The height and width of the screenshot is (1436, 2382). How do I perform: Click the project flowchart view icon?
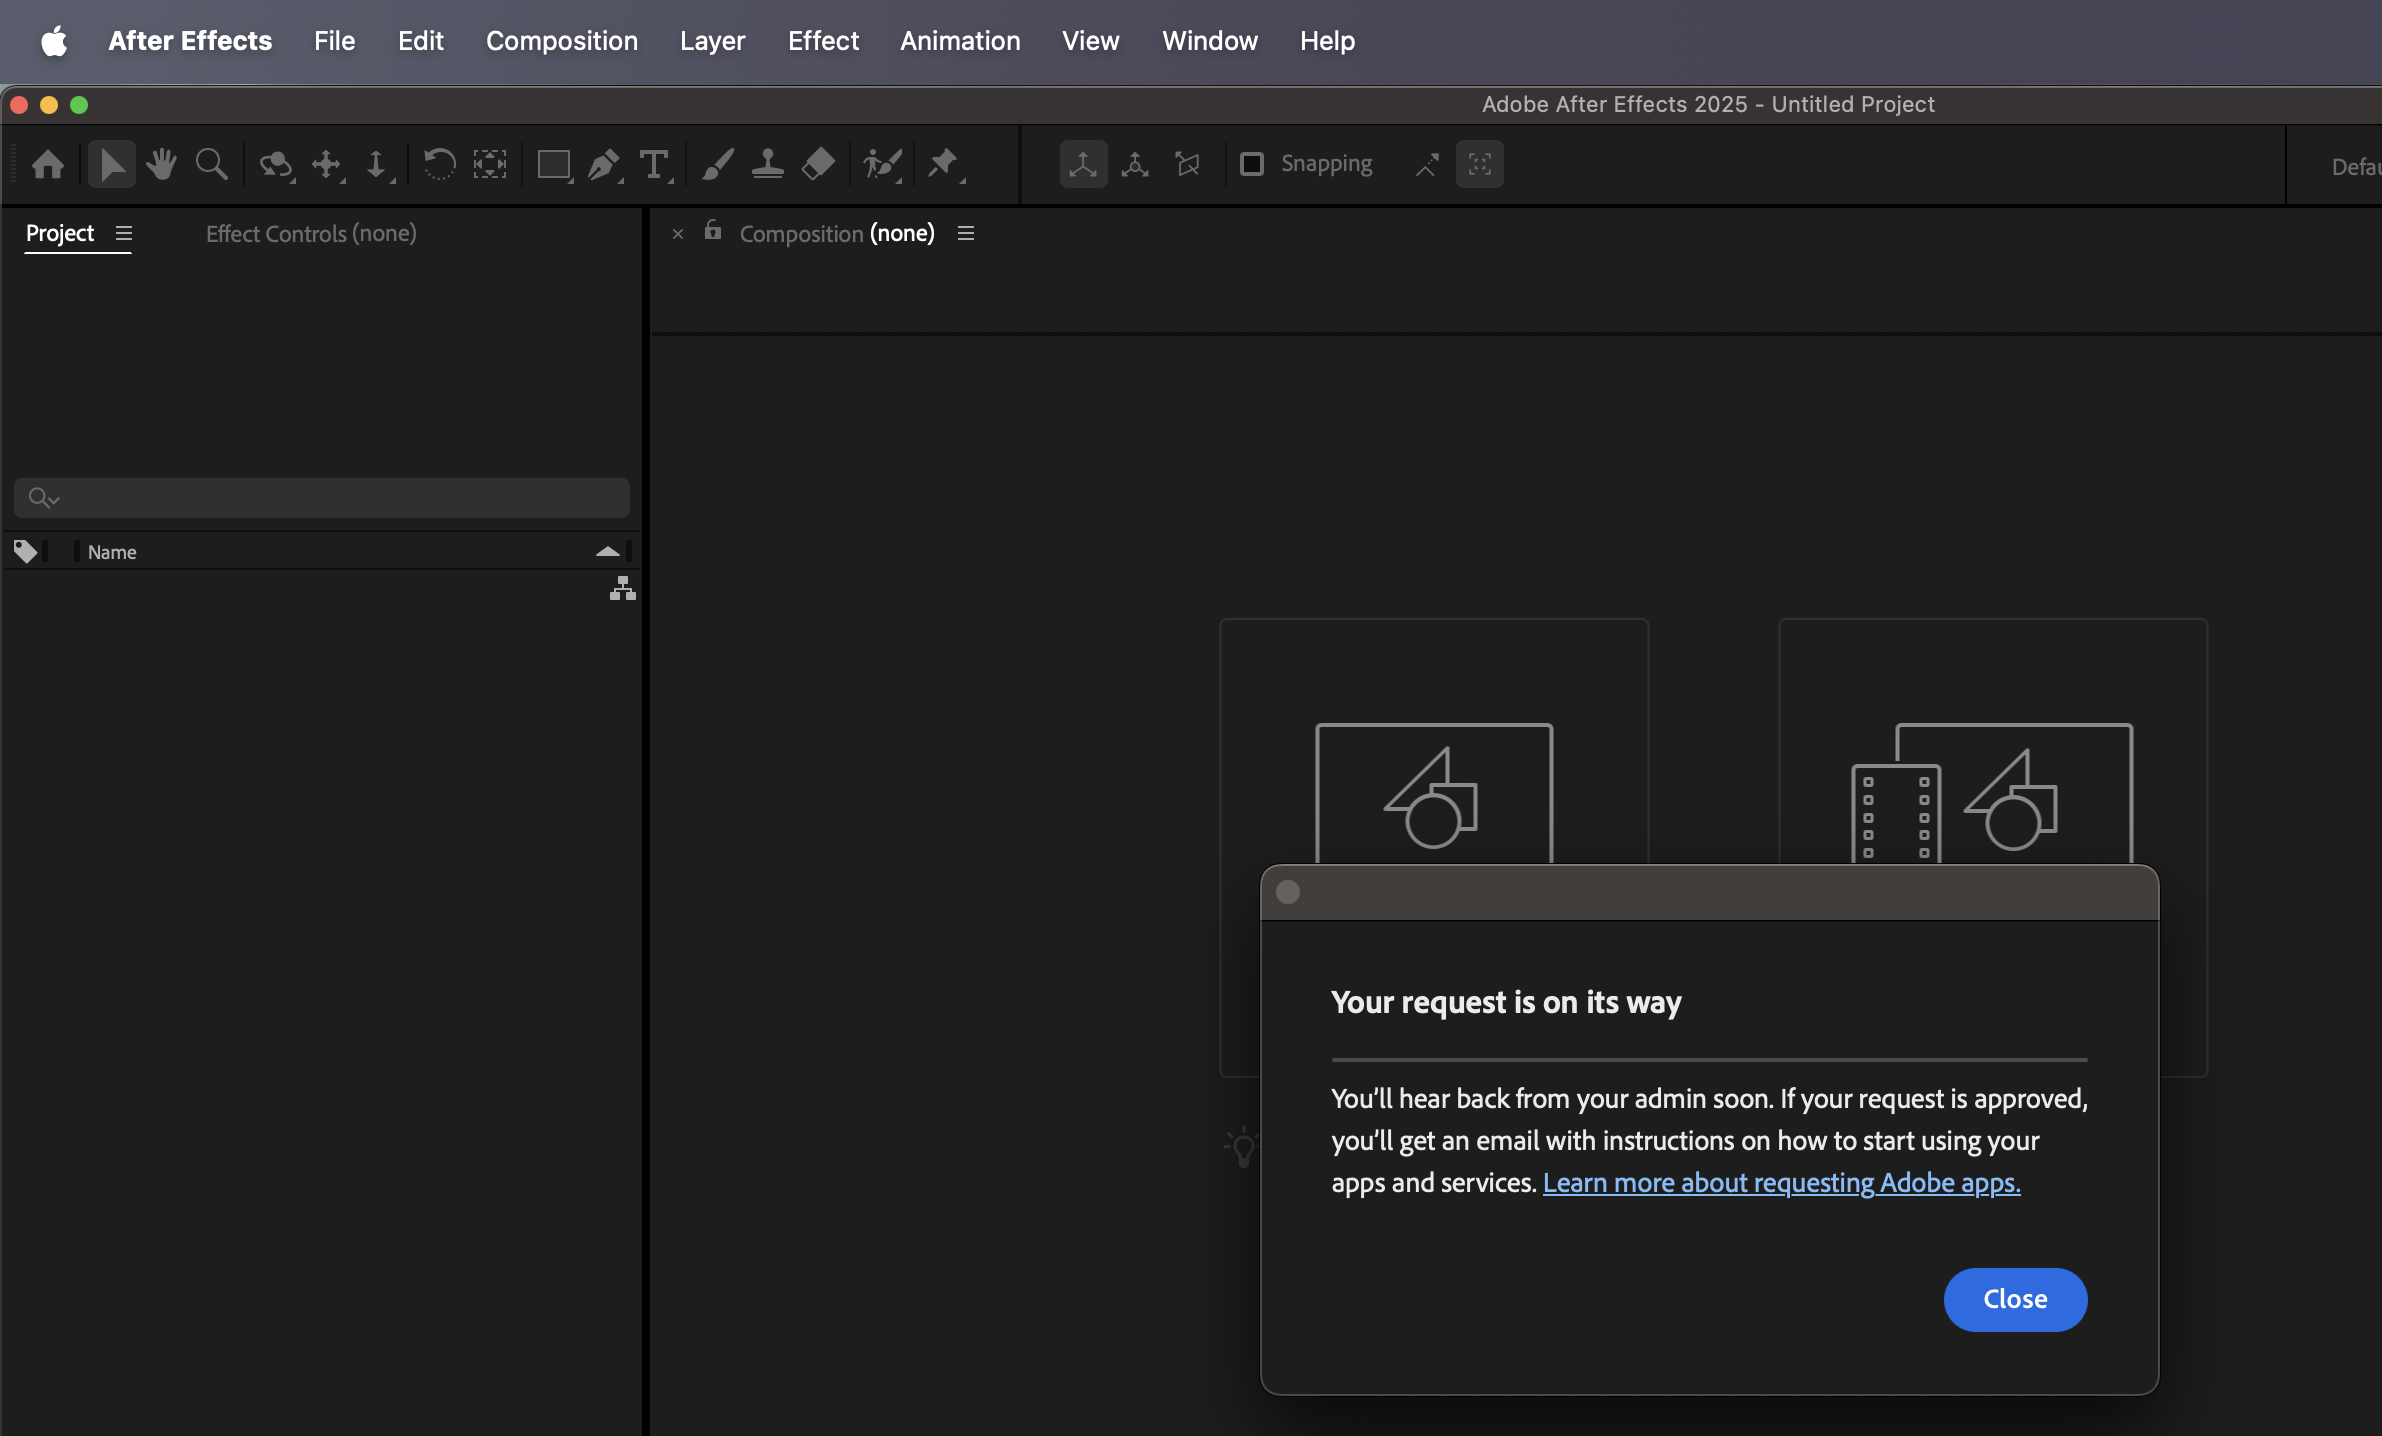[623, 589]
